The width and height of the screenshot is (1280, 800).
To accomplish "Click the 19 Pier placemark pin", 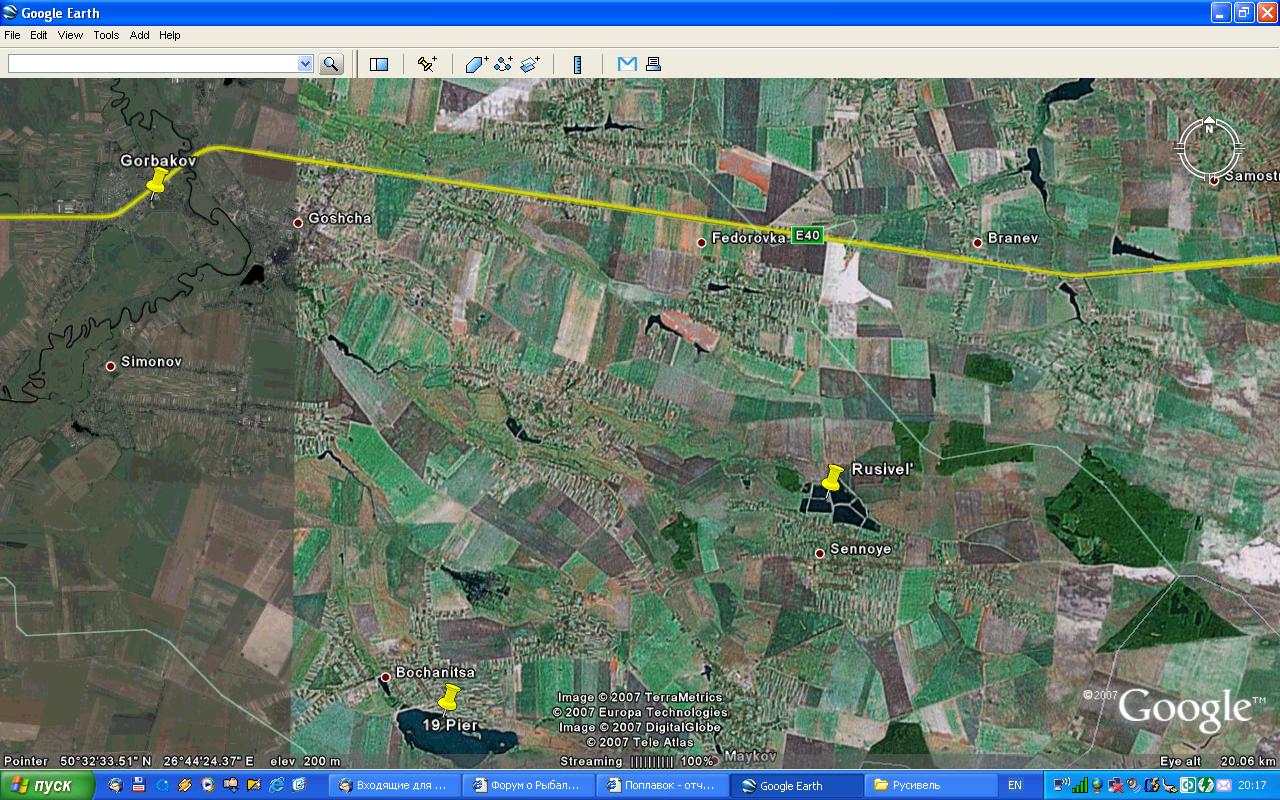I will (449, 698).
